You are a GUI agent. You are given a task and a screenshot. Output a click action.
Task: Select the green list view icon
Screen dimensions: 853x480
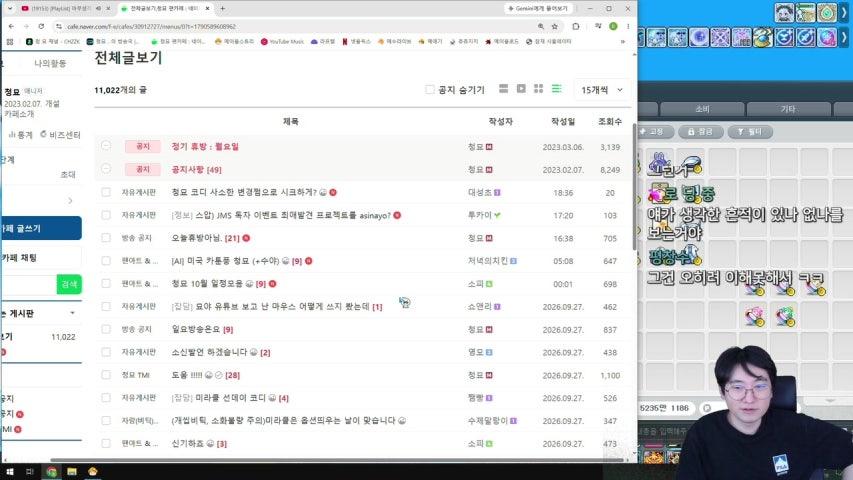coord(557,89)
